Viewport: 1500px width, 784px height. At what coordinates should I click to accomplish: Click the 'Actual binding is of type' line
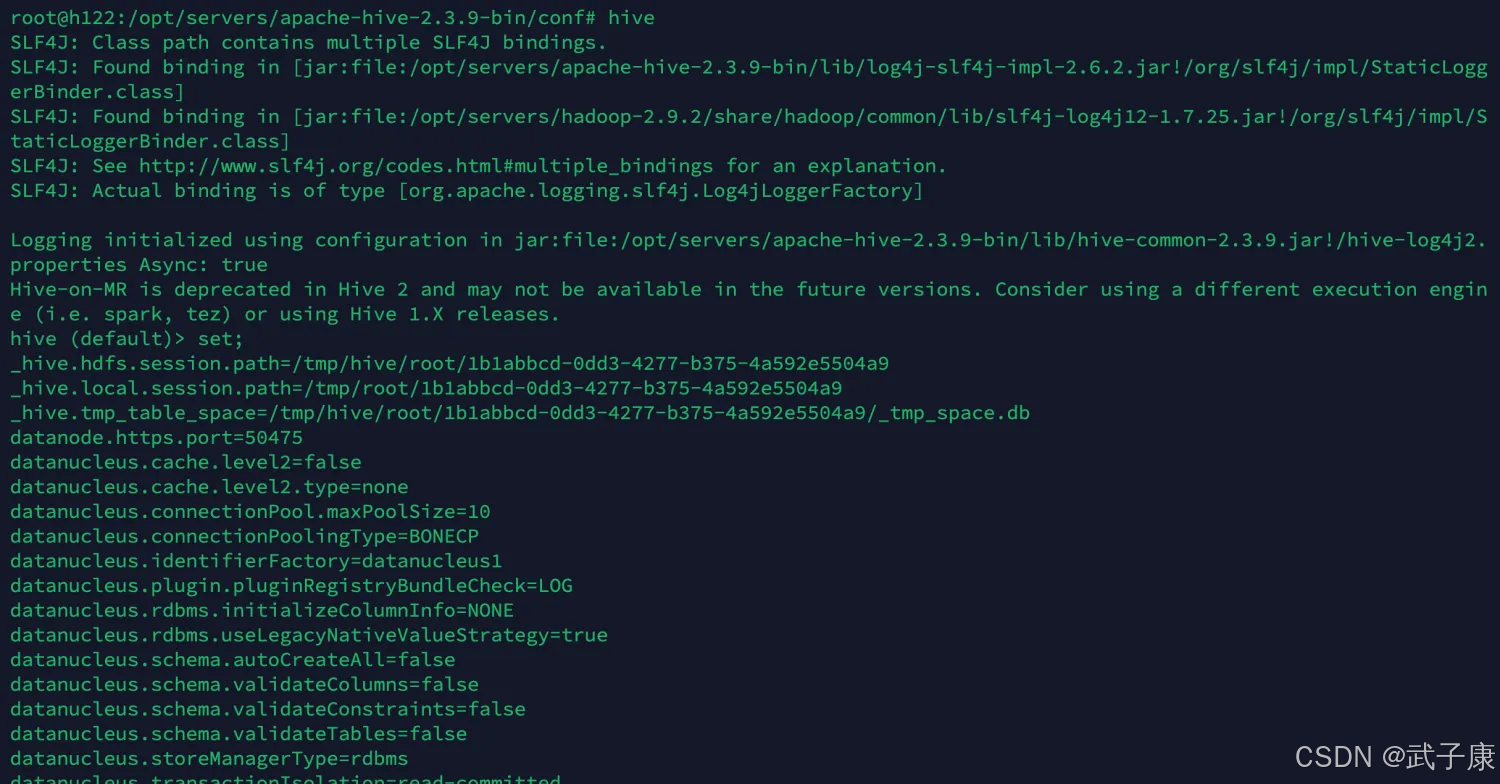(467, 191)
